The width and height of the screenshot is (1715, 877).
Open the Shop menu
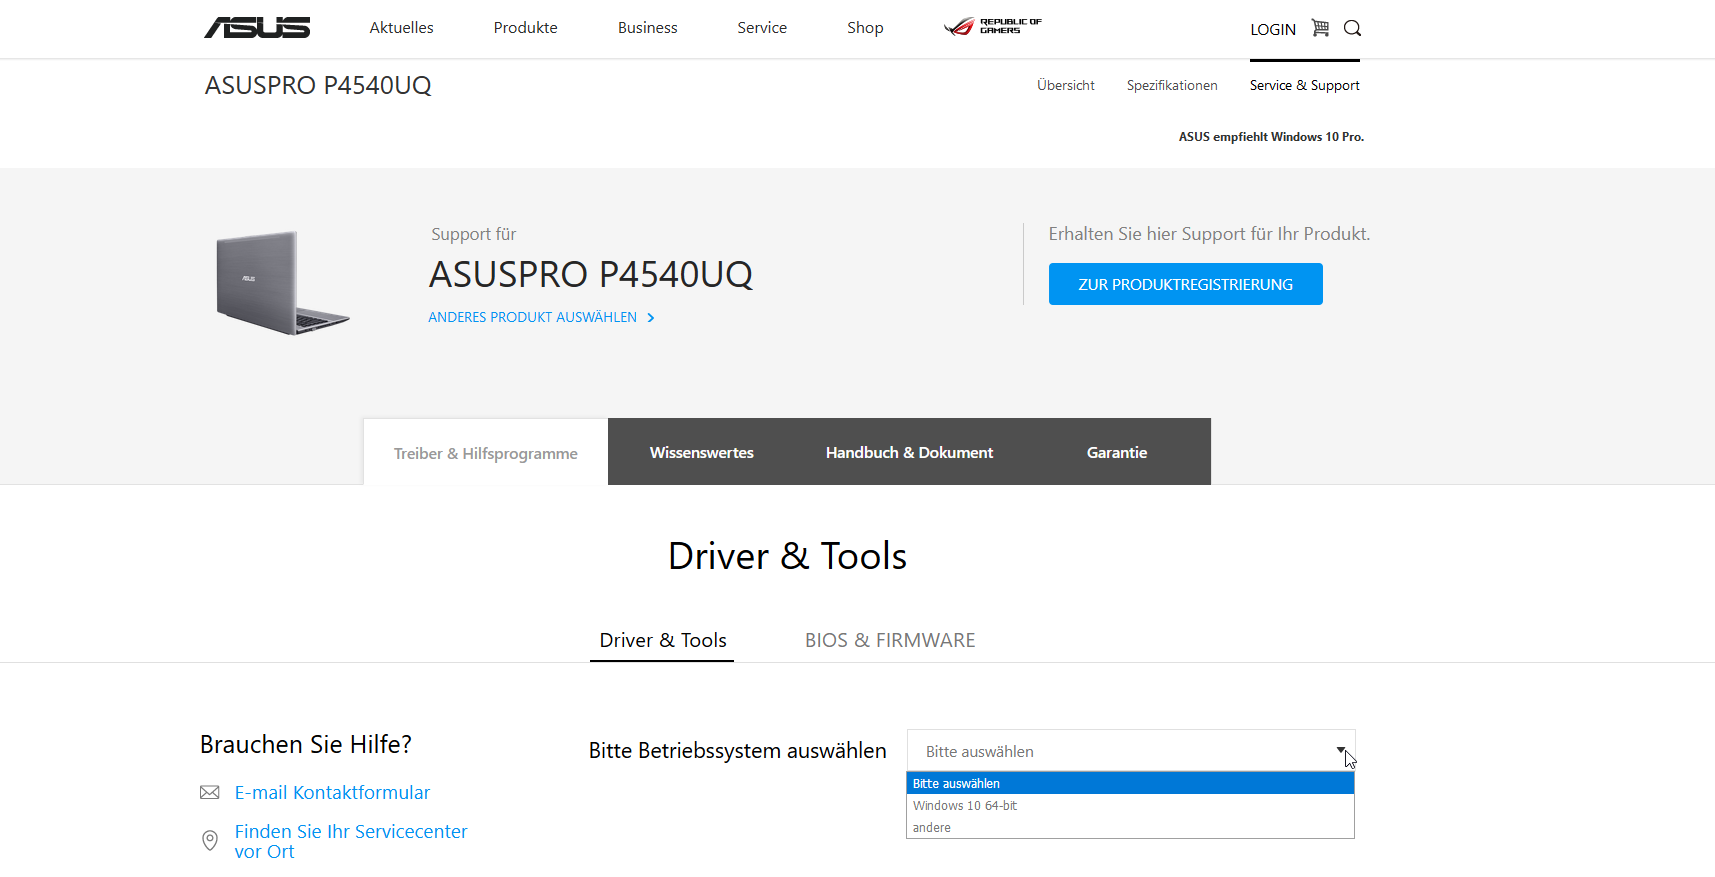[865, 28]
